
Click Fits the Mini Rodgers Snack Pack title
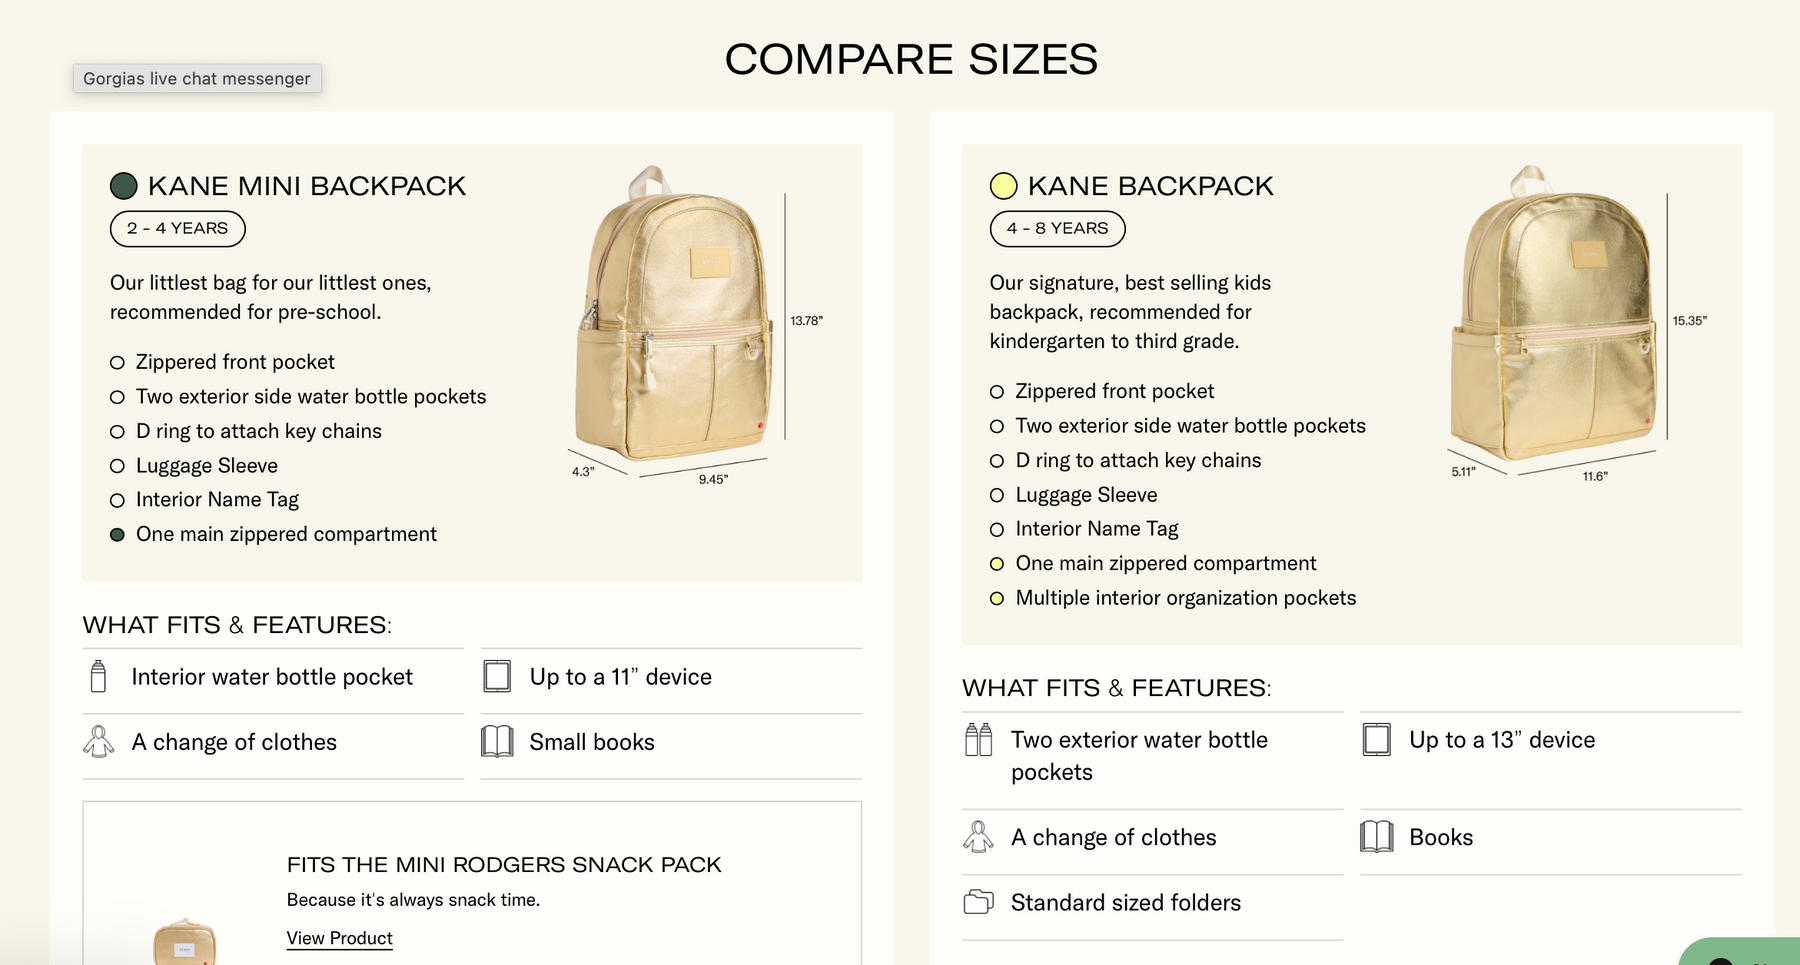pos(504,865)
